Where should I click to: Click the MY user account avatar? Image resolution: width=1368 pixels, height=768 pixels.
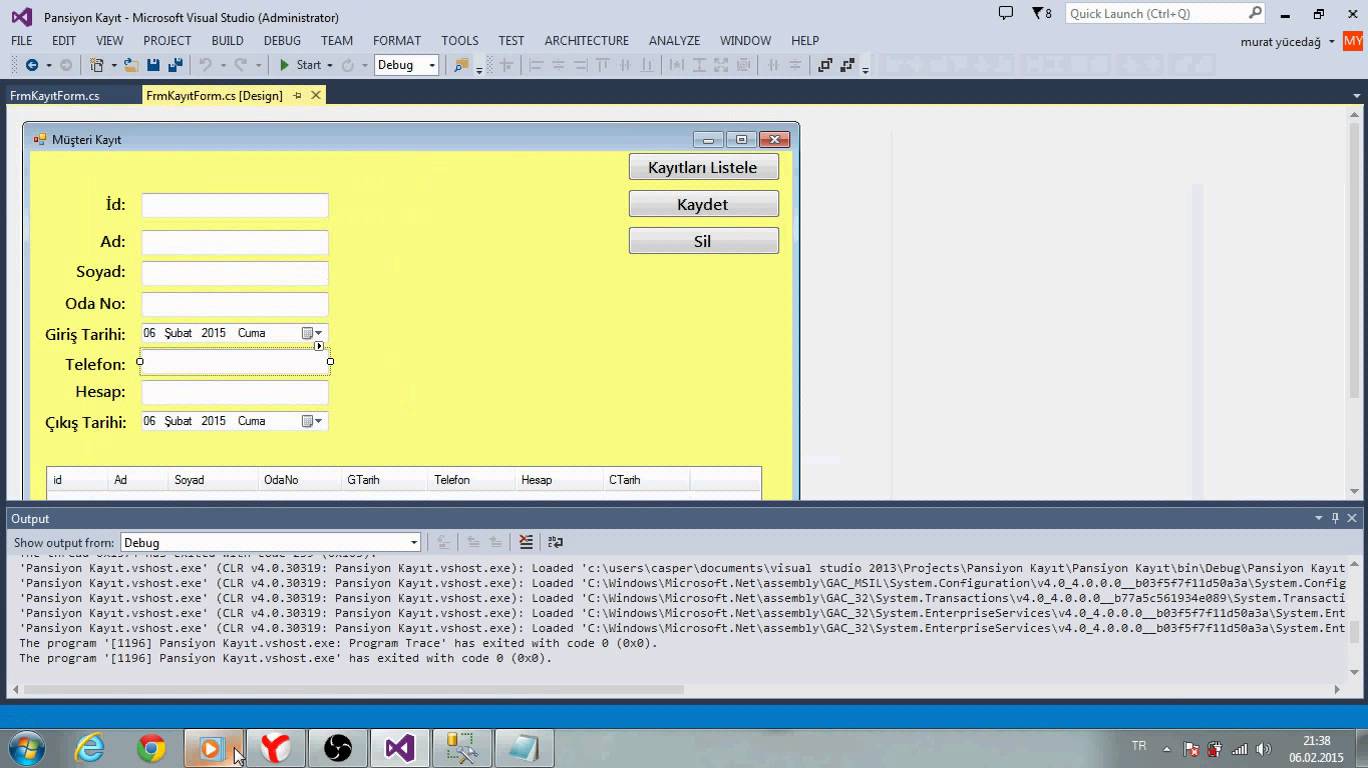pos(1353,41)
